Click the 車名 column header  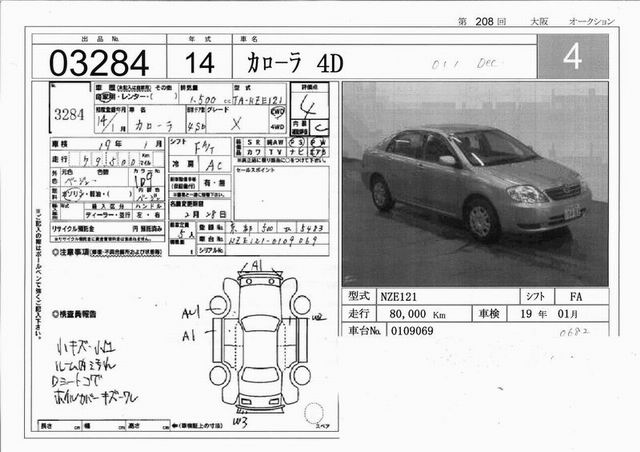click(249, 39)
